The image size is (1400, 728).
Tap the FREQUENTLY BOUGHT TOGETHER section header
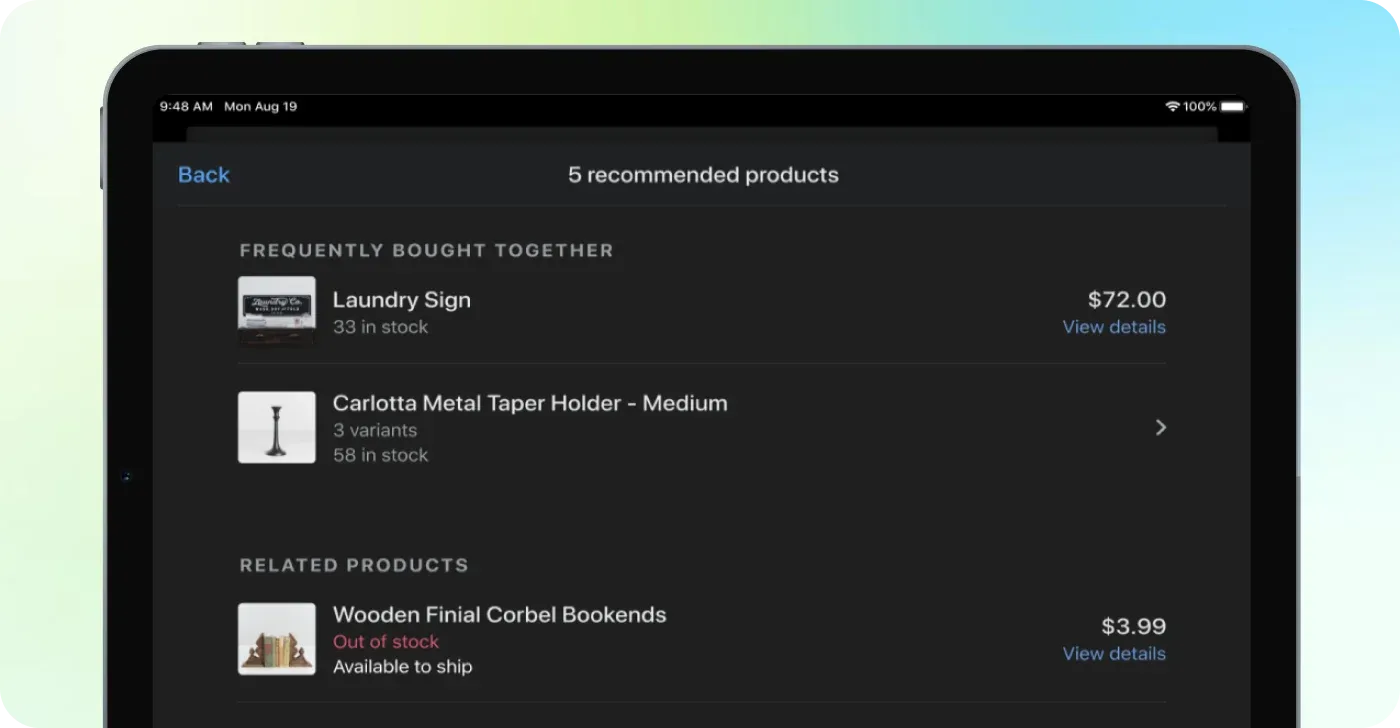[x=426, y=250]
